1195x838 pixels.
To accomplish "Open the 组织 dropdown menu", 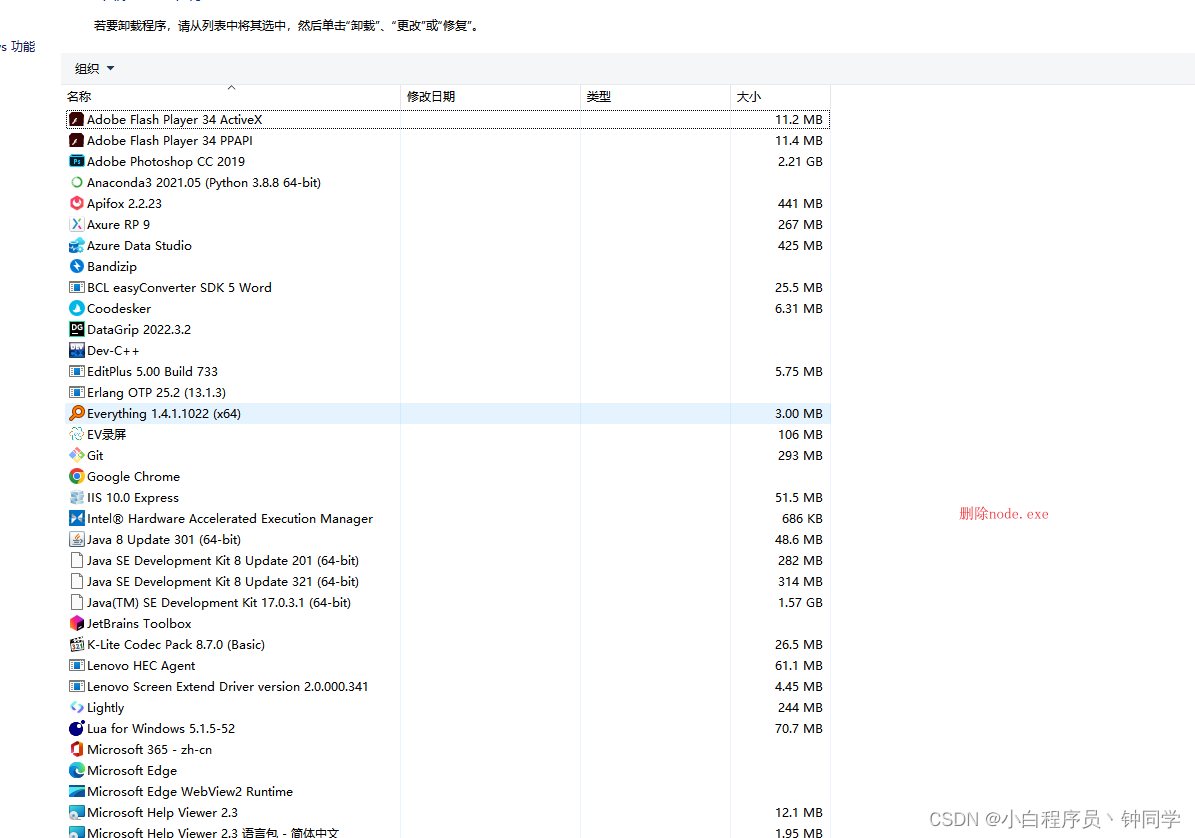I will (x=95, y=69).
